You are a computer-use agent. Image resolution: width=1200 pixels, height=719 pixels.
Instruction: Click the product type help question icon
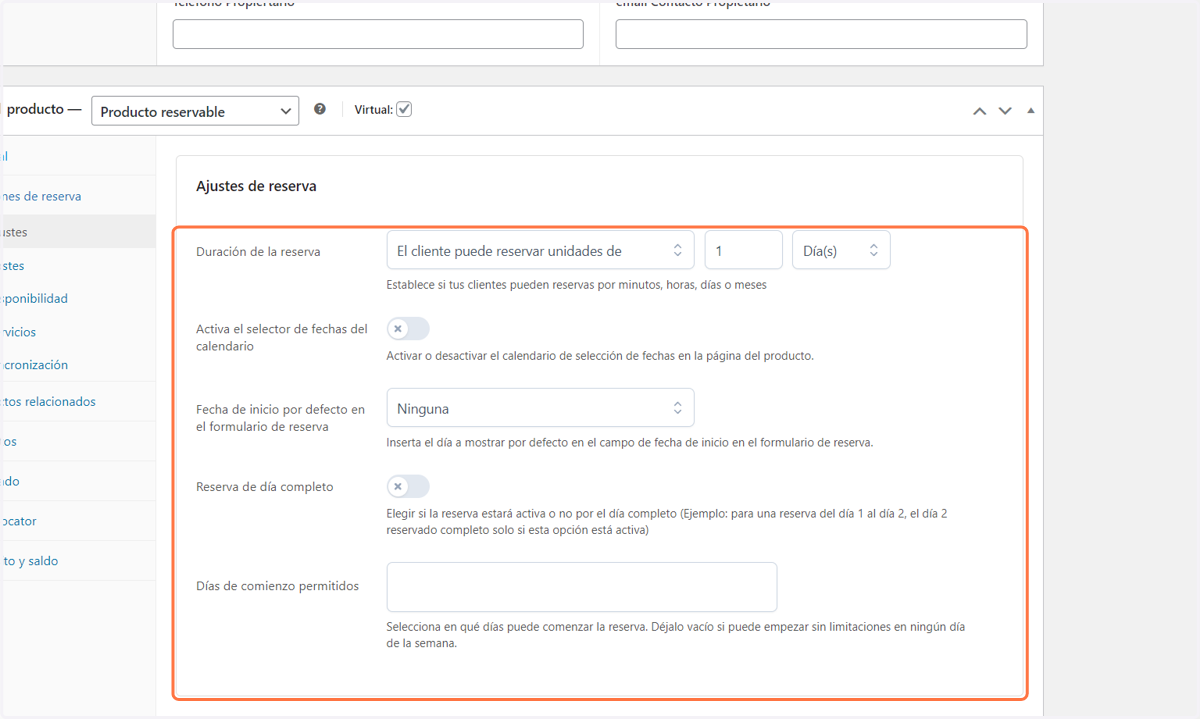tap(320, 109)
